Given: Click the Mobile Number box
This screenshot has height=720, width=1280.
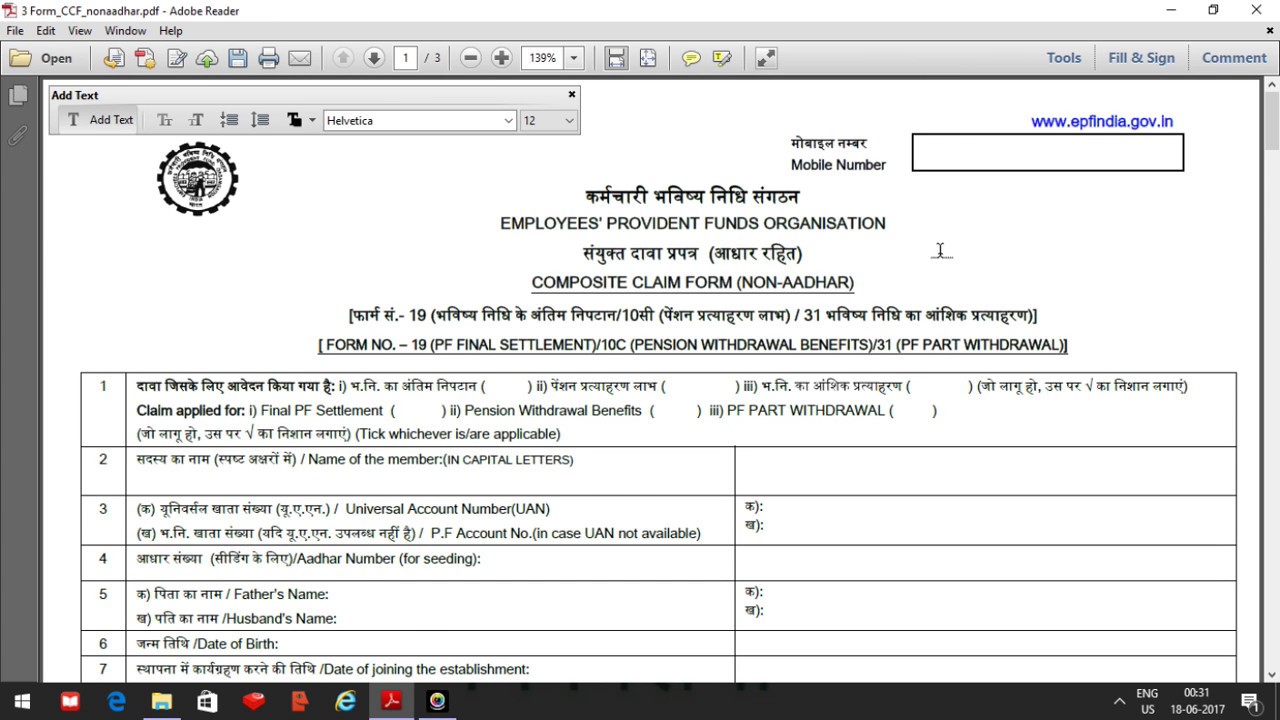Looking at the screenshot, I should pyautogui.click(x=1047, y=152).
